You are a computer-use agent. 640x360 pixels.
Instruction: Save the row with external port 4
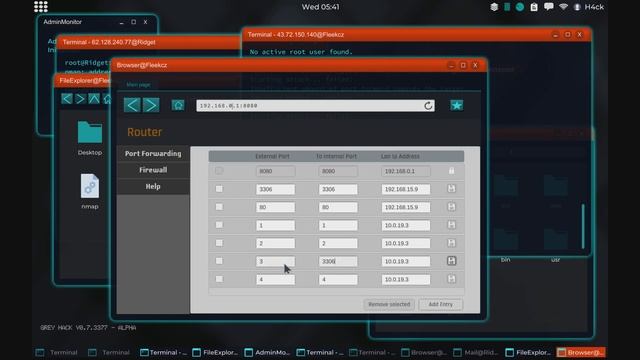(451, 279)
